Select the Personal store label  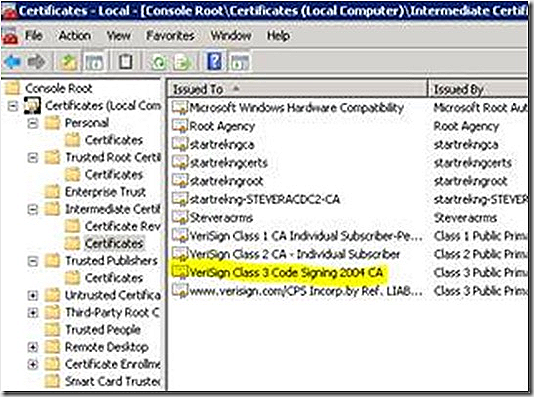[87, 123]
